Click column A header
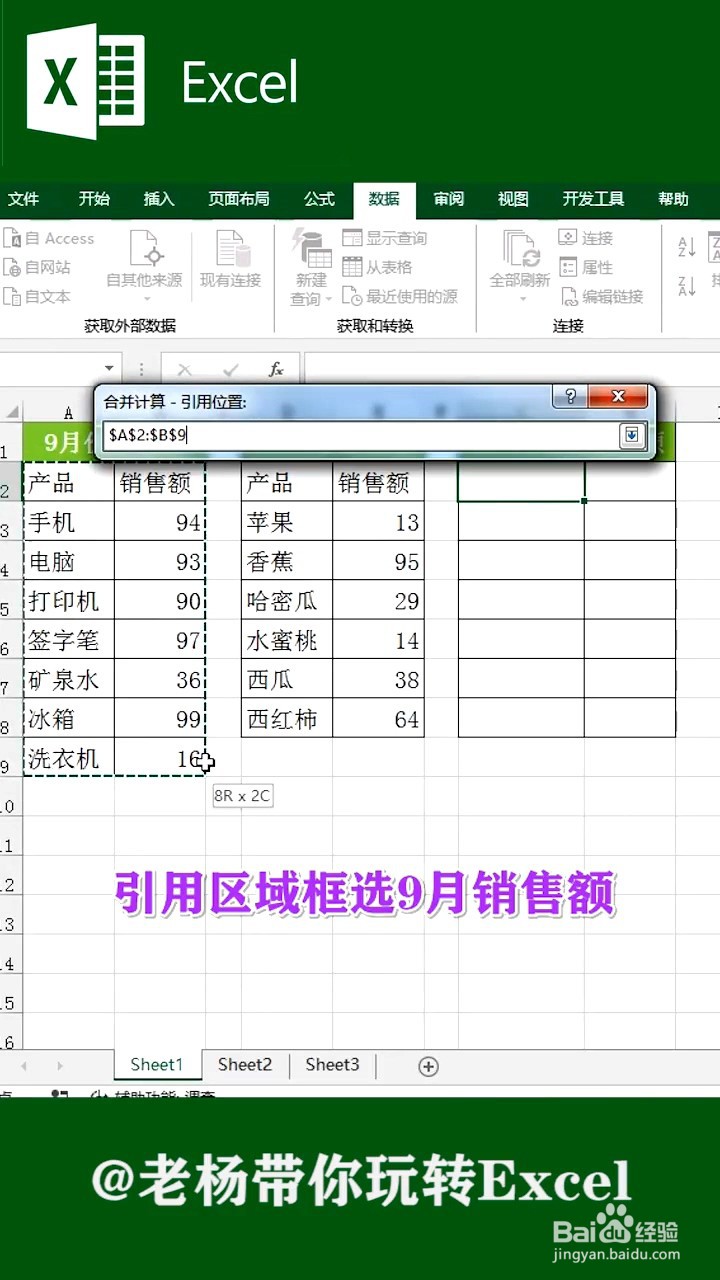 (x=68, y=411)
